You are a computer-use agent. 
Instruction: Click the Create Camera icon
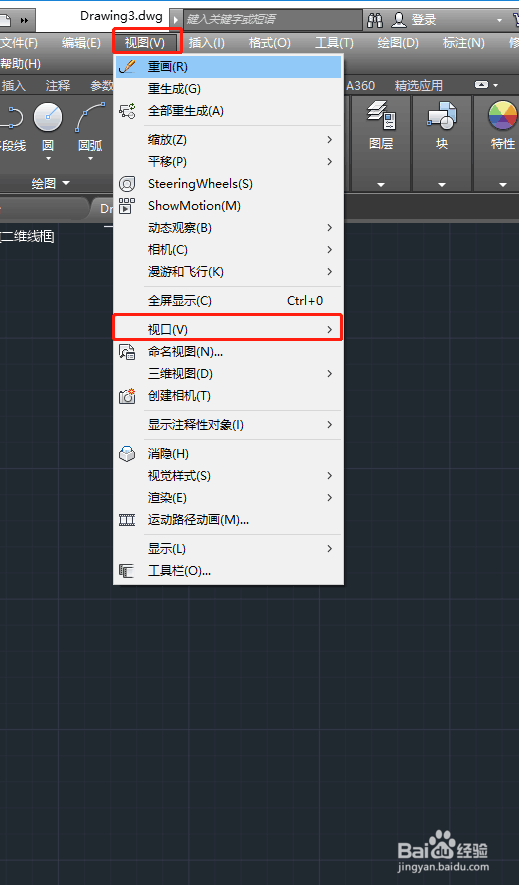tap(127, 396)
